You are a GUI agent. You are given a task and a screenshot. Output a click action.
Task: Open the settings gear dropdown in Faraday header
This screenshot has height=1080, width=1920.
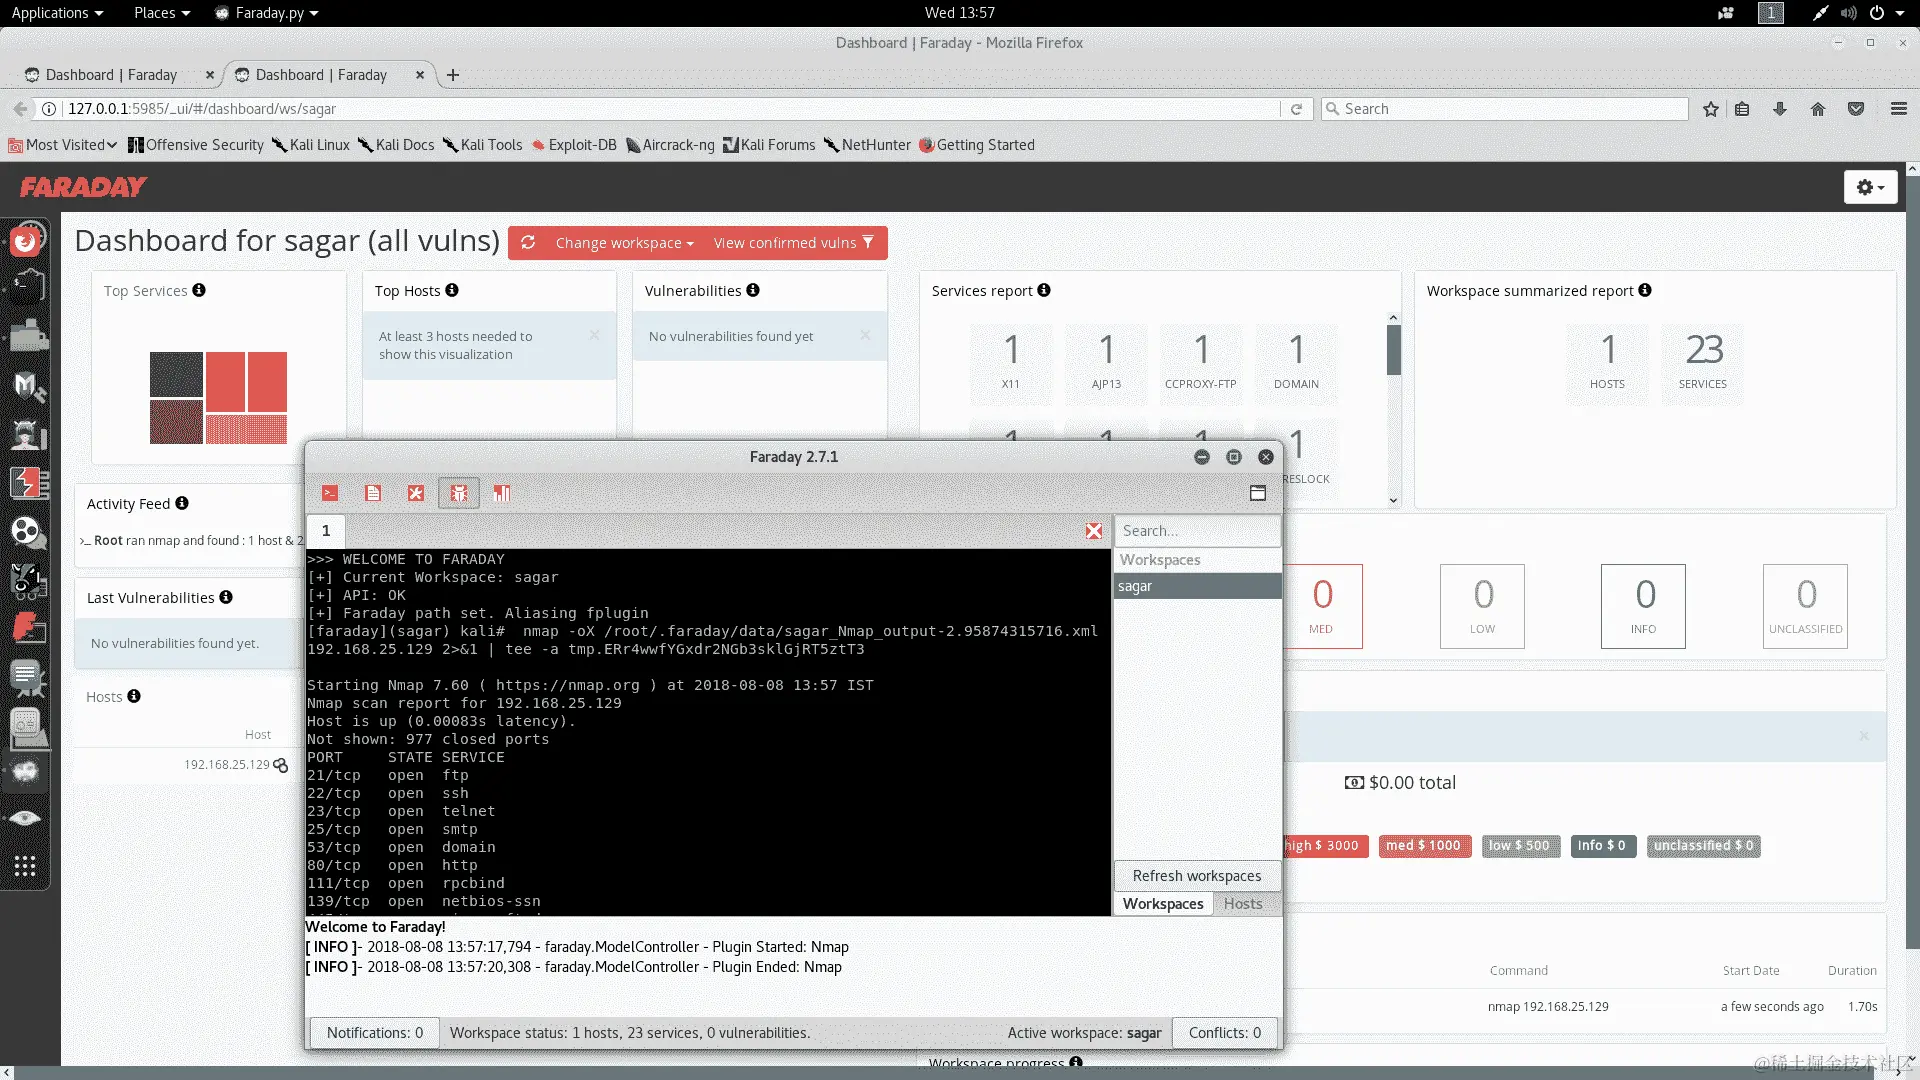1870,187
